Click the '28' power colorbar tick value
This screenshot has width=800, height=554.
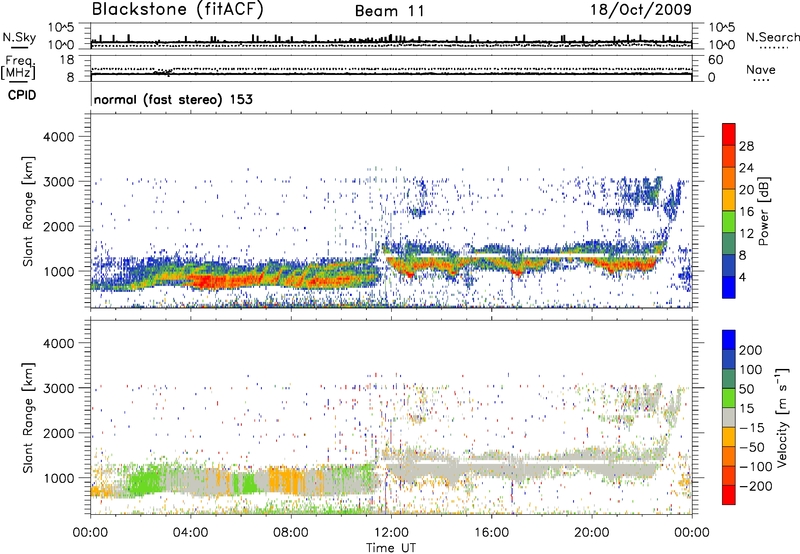[746, 146]
